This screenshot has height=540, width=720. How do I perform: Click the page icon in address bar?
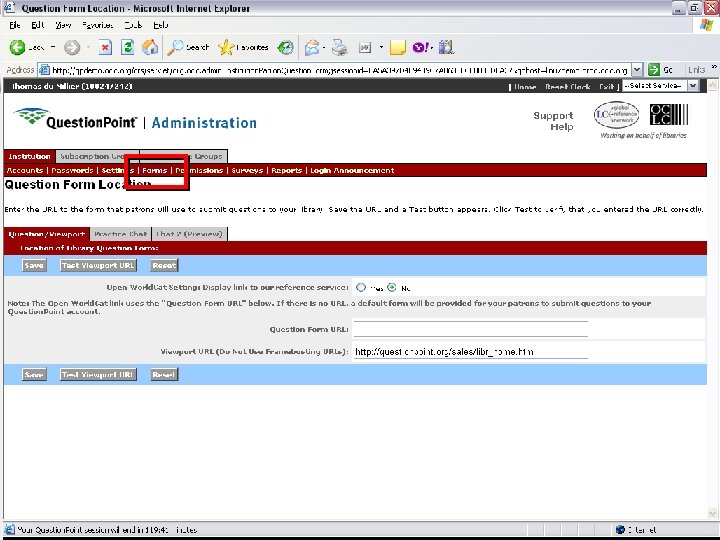pos(44,70)
